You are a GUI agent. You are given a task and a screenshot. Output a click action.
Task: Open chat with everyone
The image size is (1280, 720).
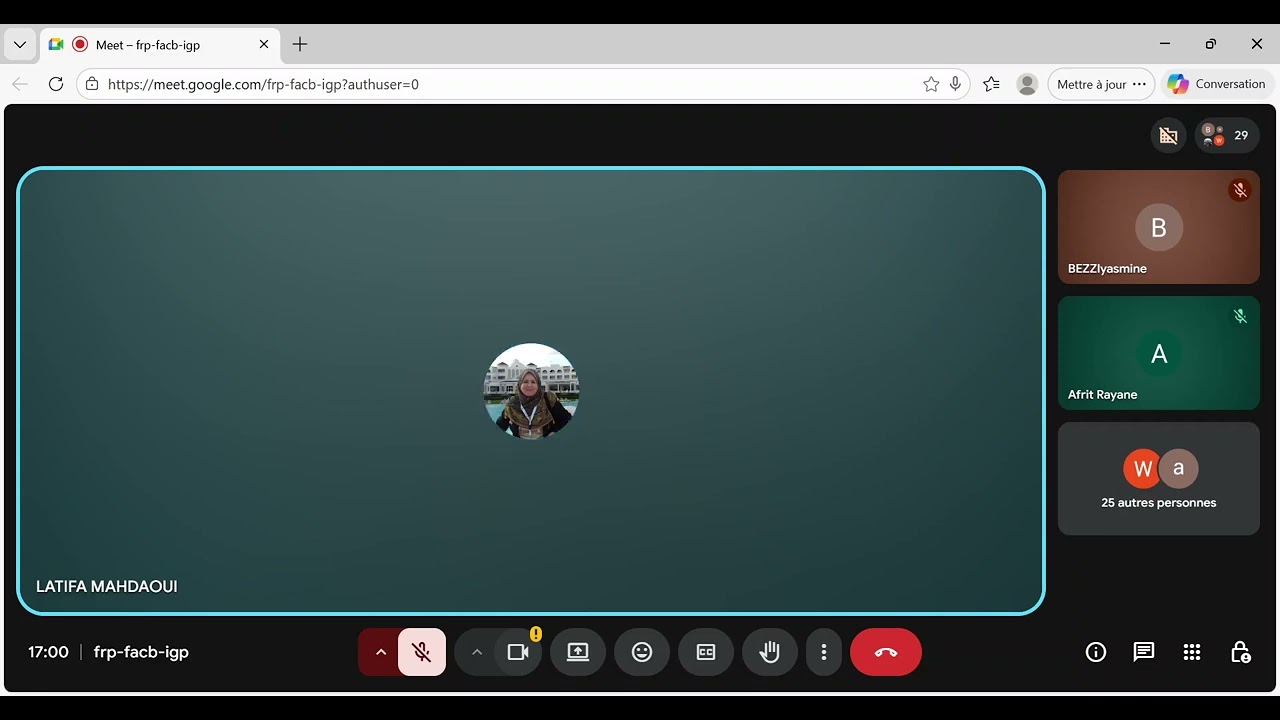coord(1144,652)
